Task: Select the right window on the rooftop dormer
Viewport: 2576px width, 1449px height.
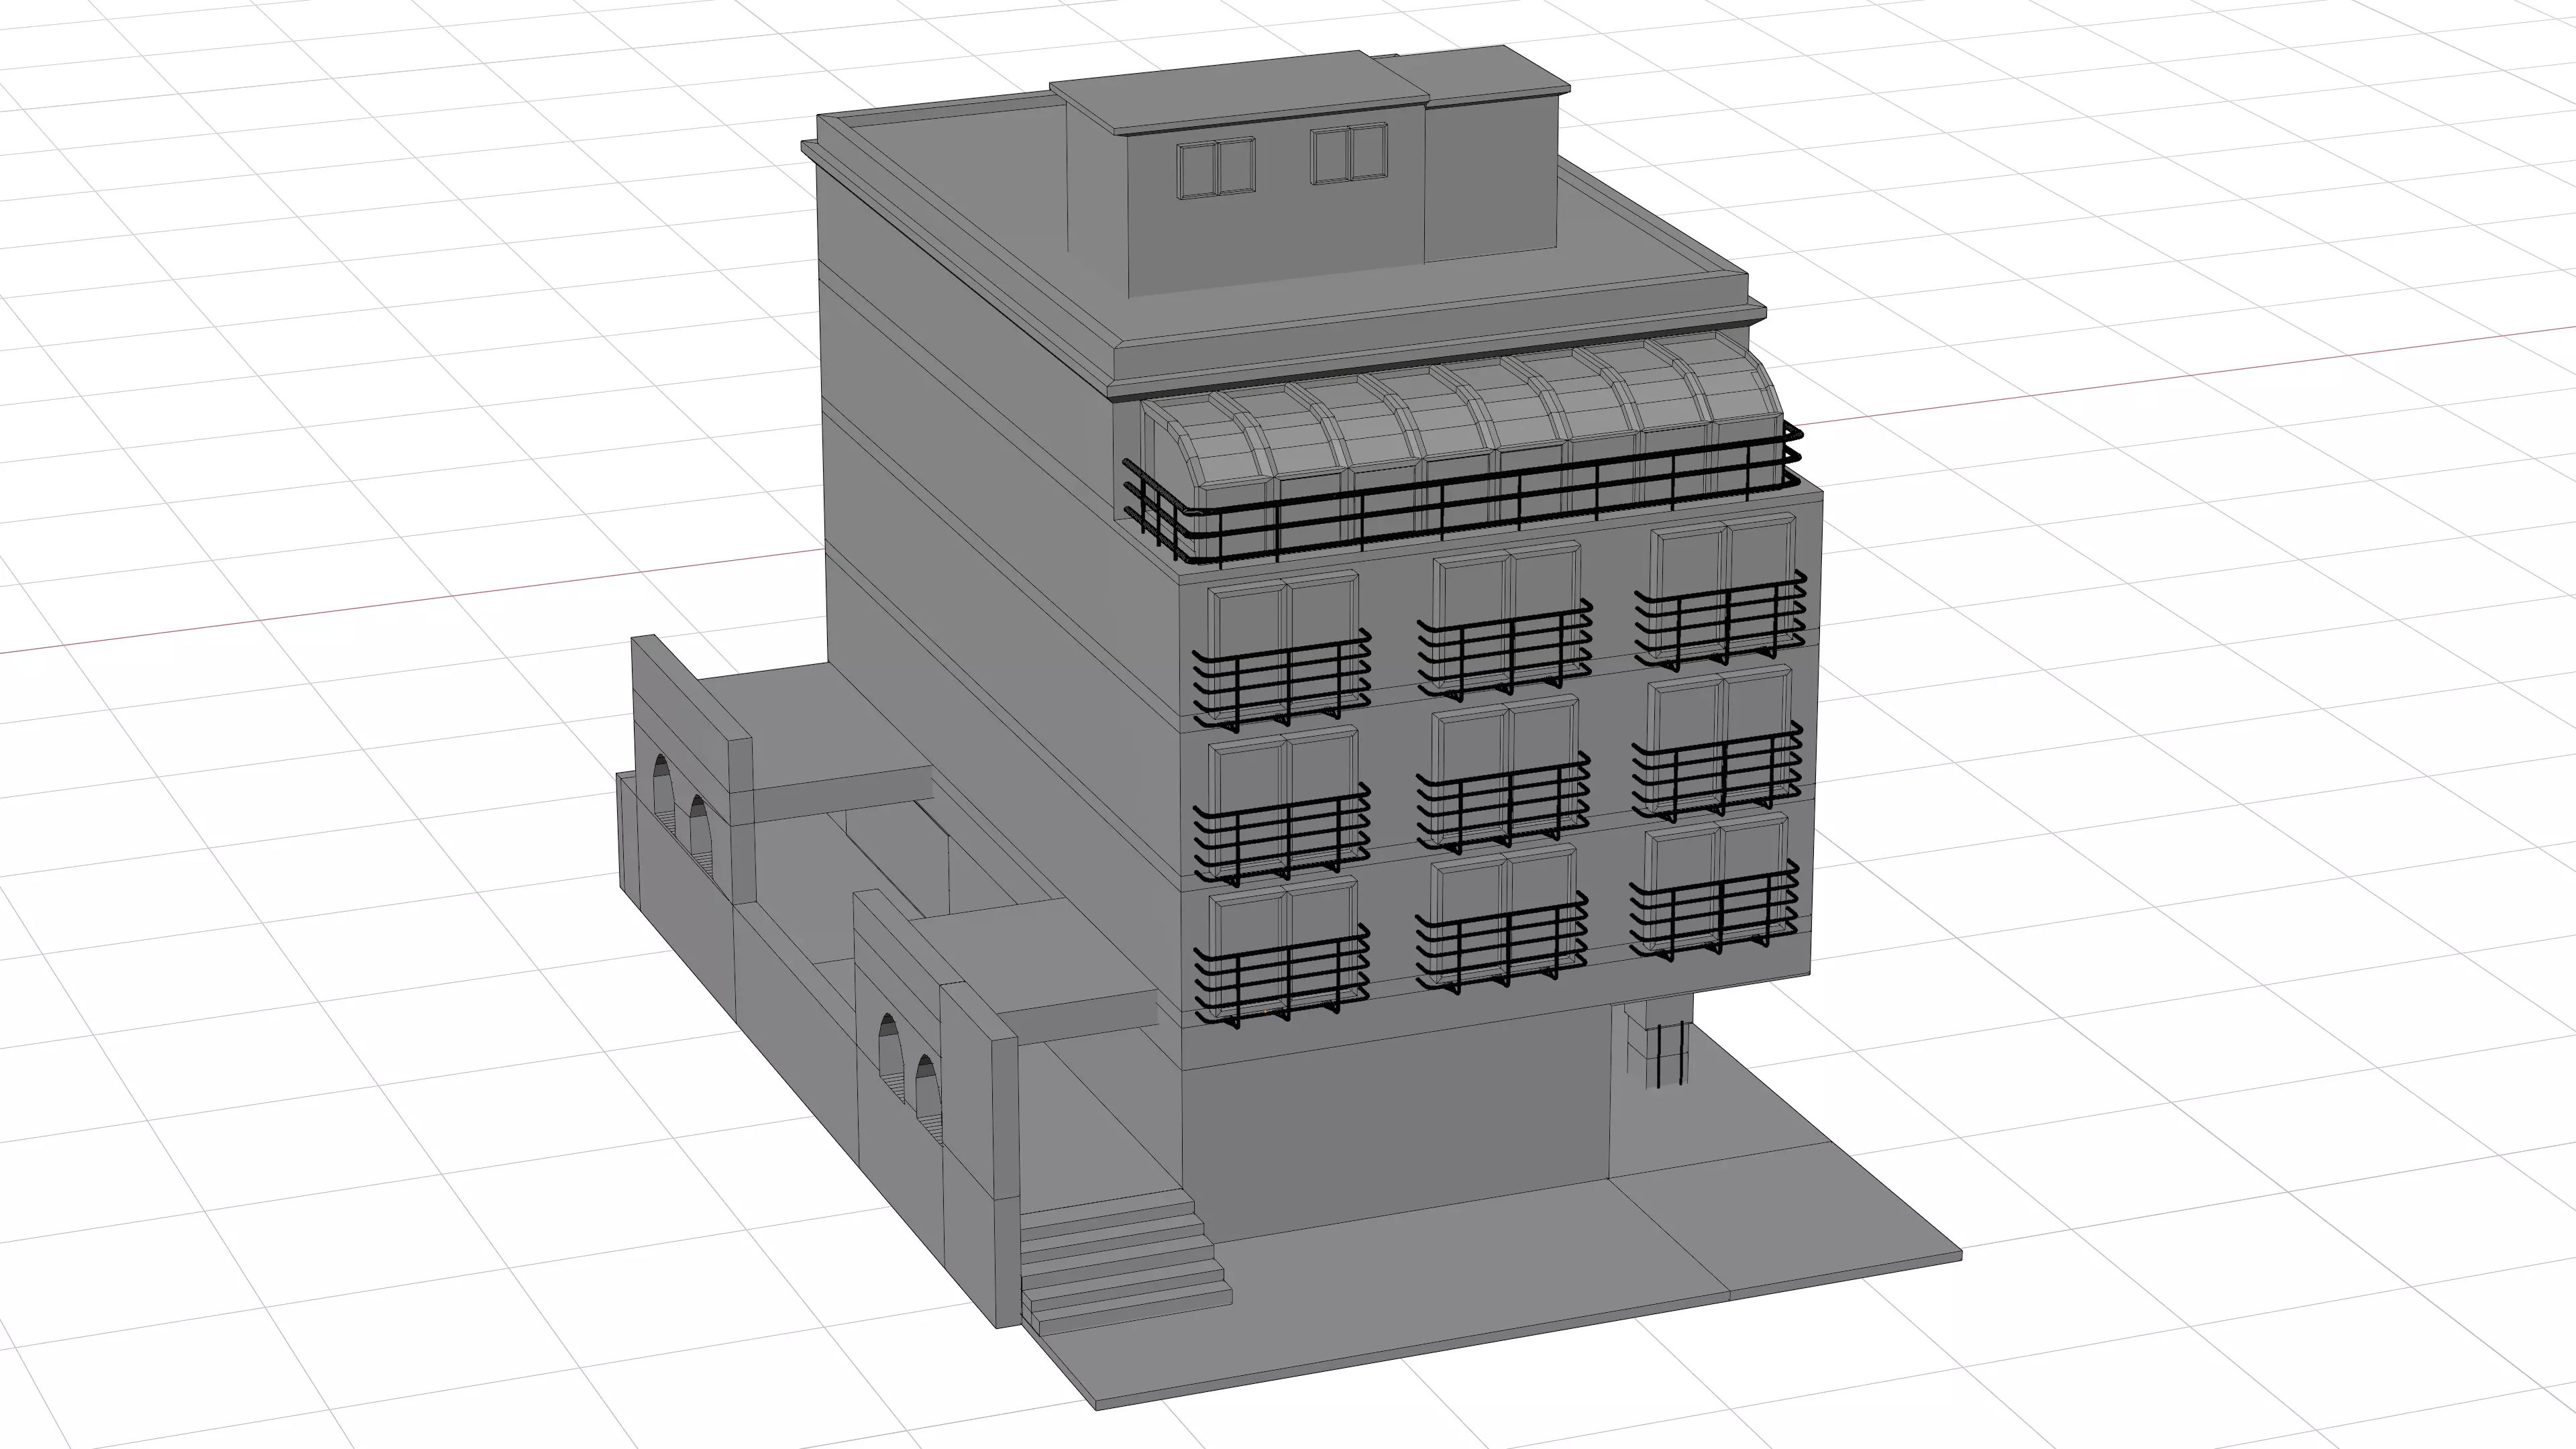Action: pos(1349,153)
